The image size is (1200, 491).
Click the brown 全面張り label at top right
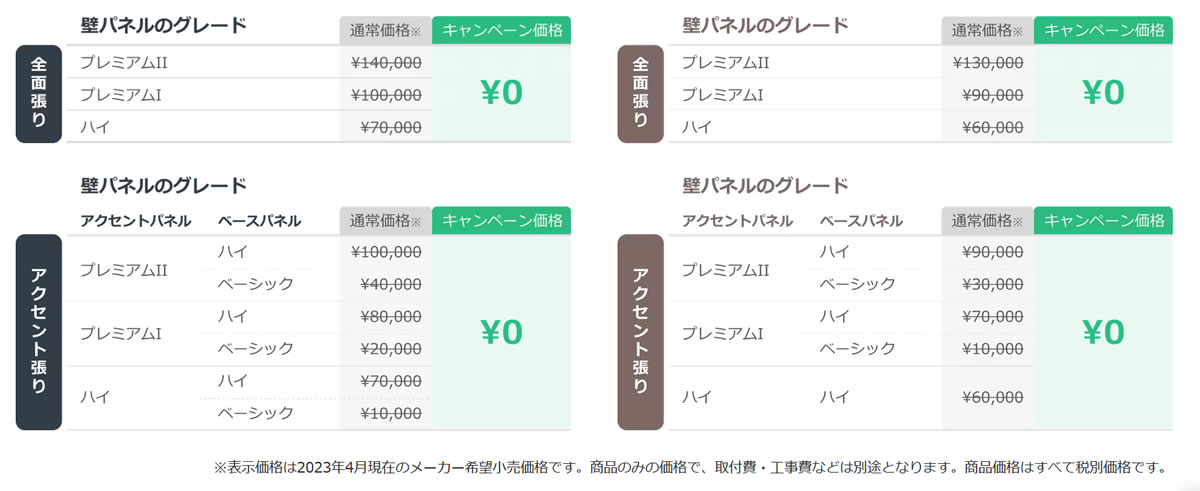pos(640,93)
